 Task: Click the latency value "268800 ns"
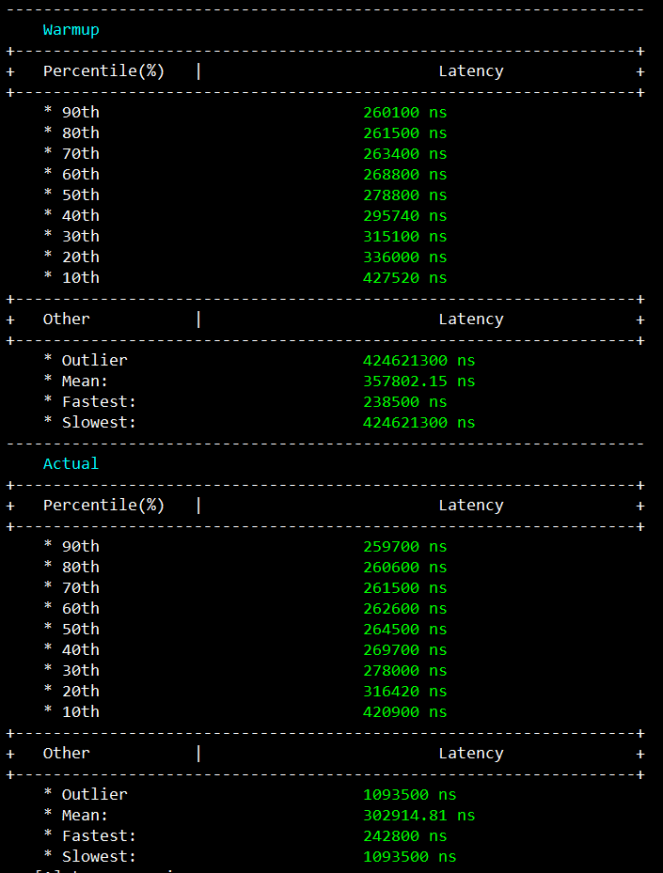pyautogui.click(x=405, y=174)
